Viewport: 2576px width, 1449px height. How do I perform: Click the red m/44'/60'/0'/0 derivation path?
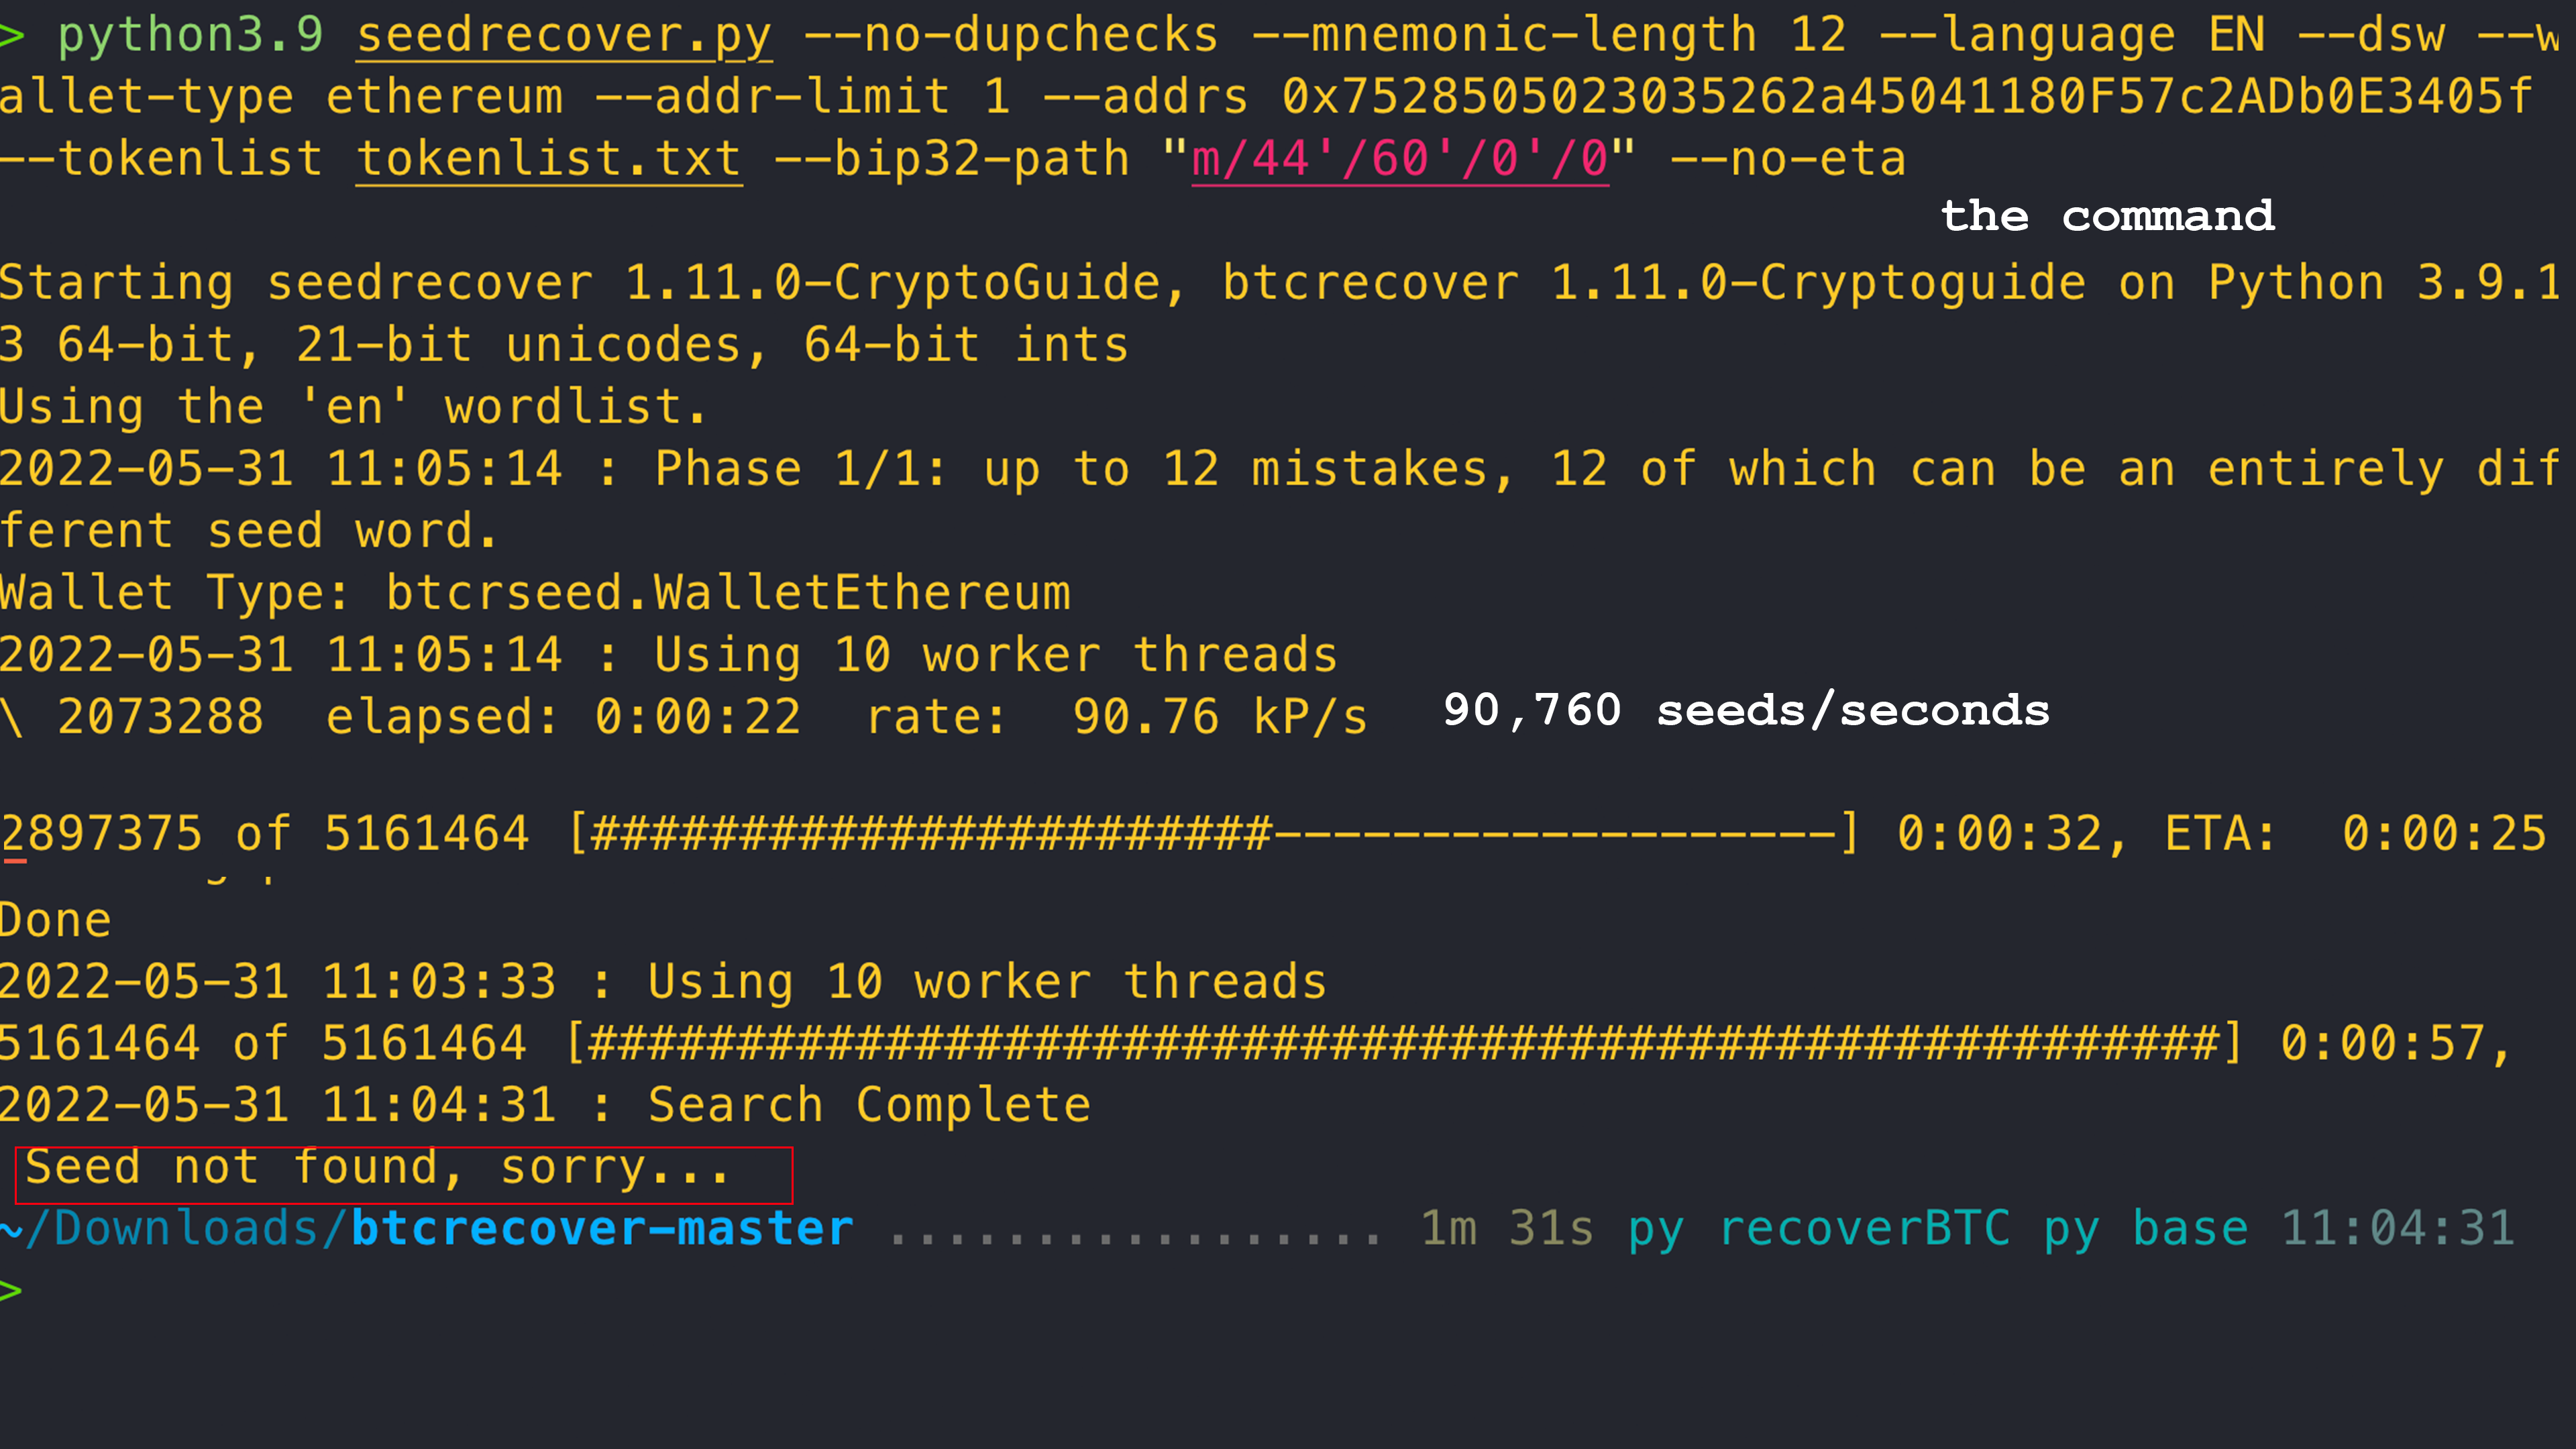coord(1400,159)
